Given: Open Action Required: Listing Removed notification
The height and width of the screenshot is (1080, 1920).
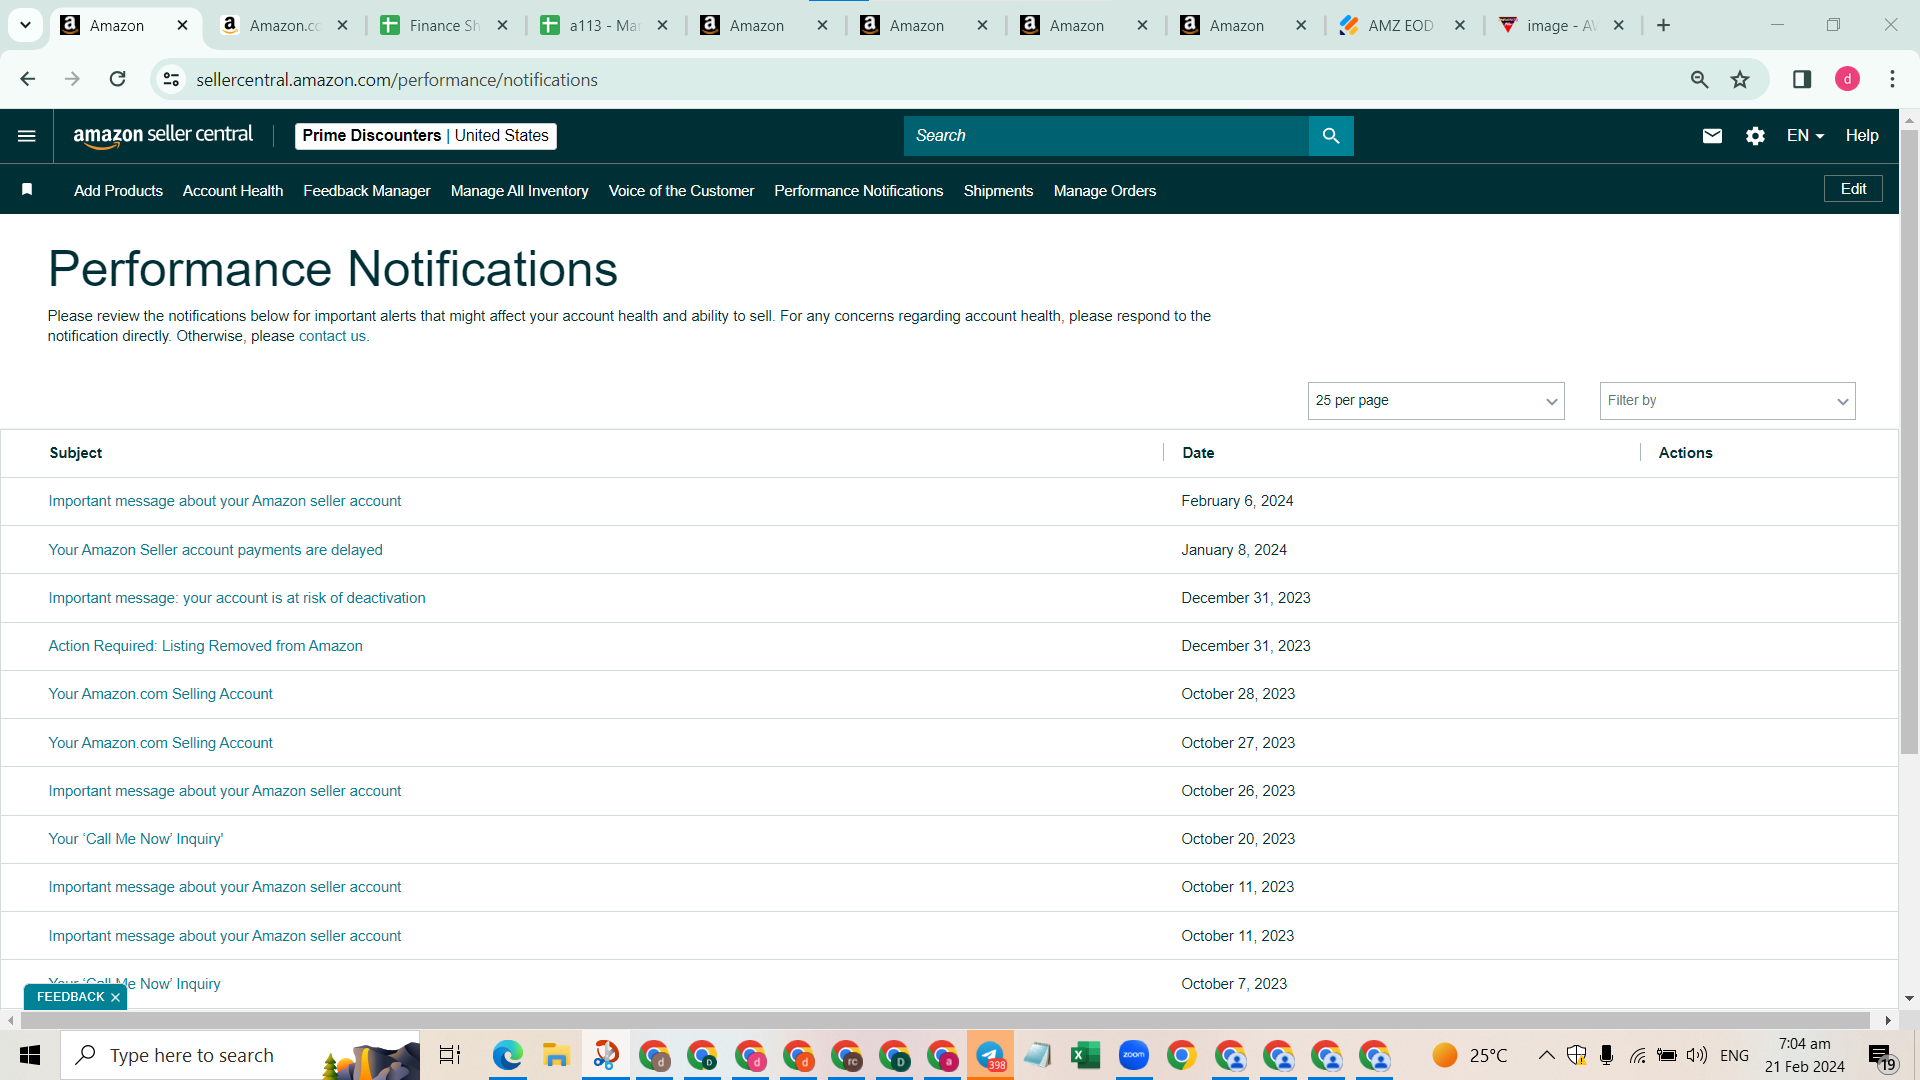Looking at the screenshot, I should pos(205,646).
